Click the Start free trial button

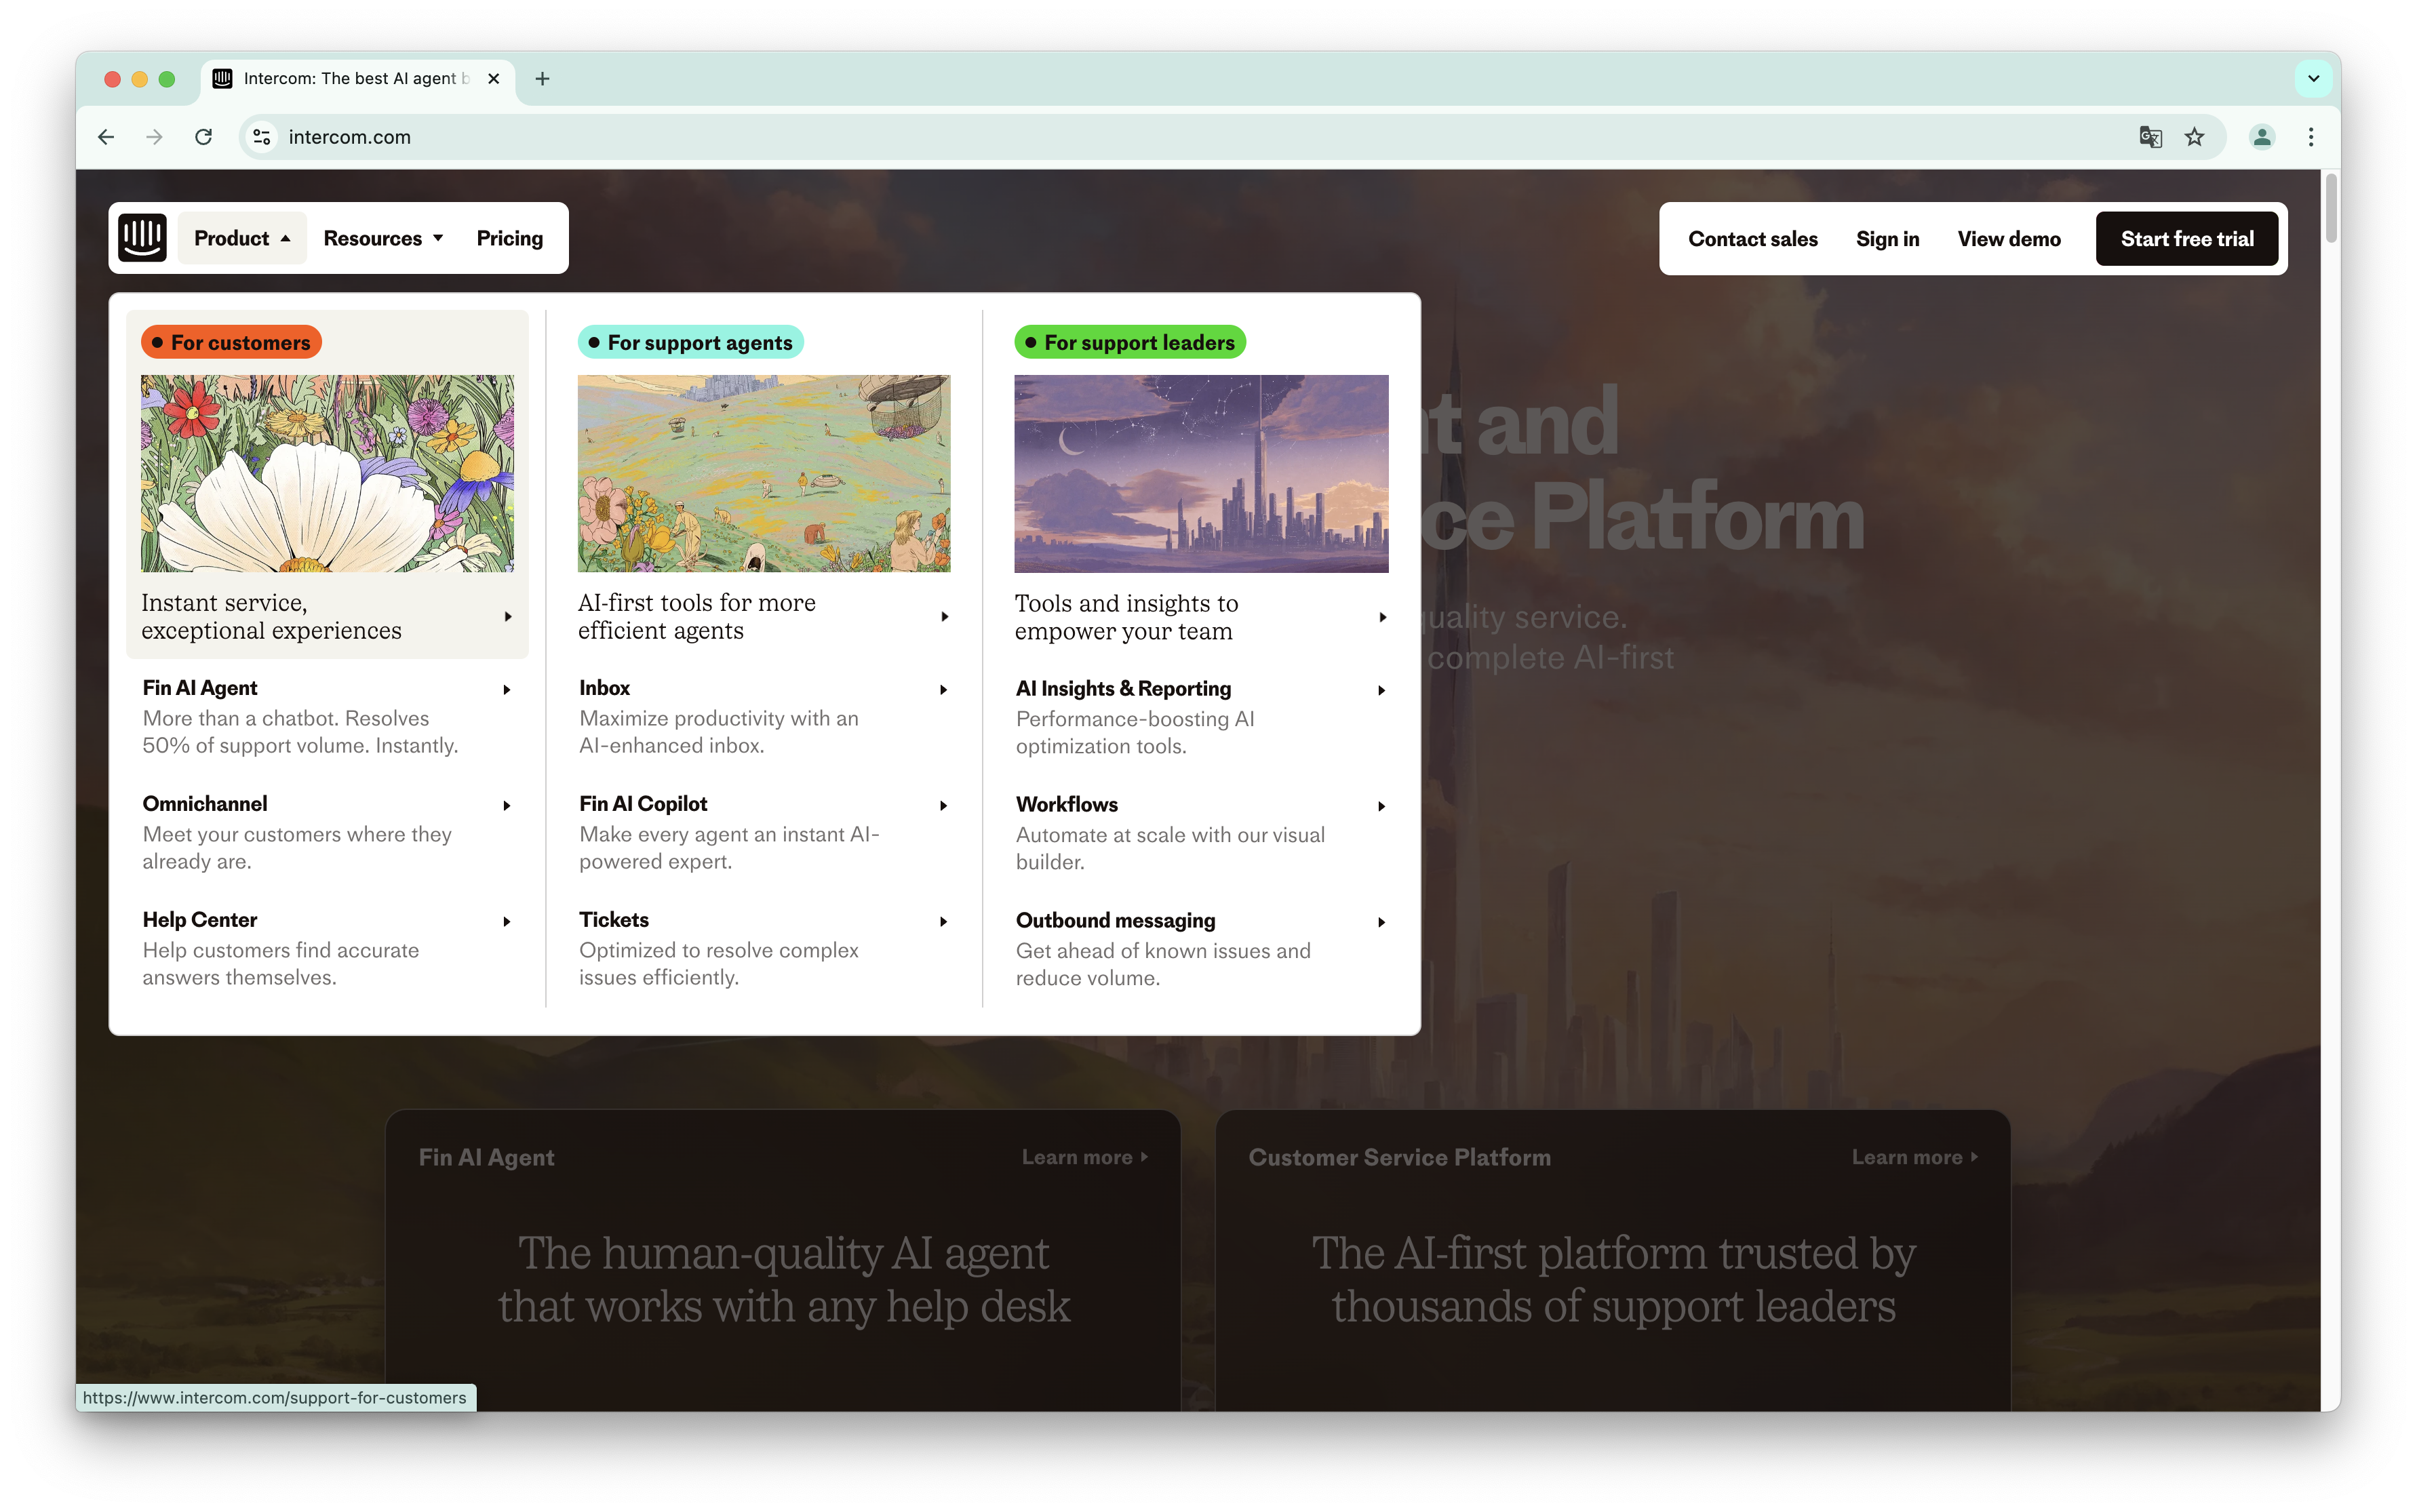[x=2187, y=239]
